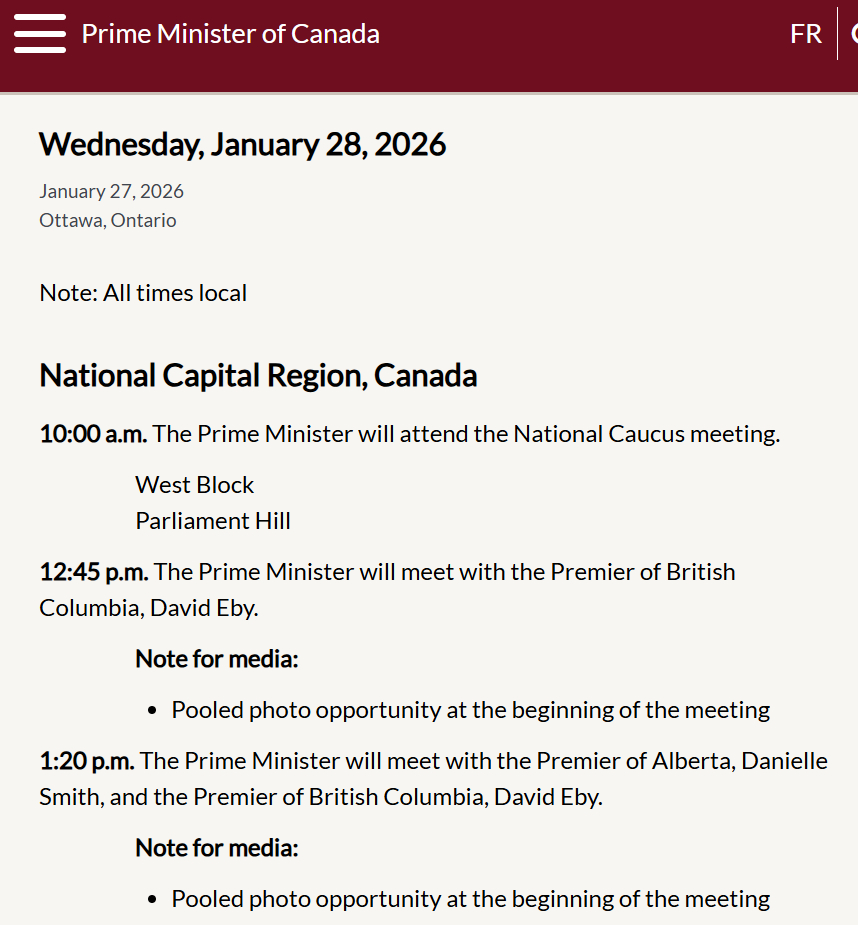Open the hamburger navigation menu
The width and height of the screenshot is (858, 925).
pos(40,34)
